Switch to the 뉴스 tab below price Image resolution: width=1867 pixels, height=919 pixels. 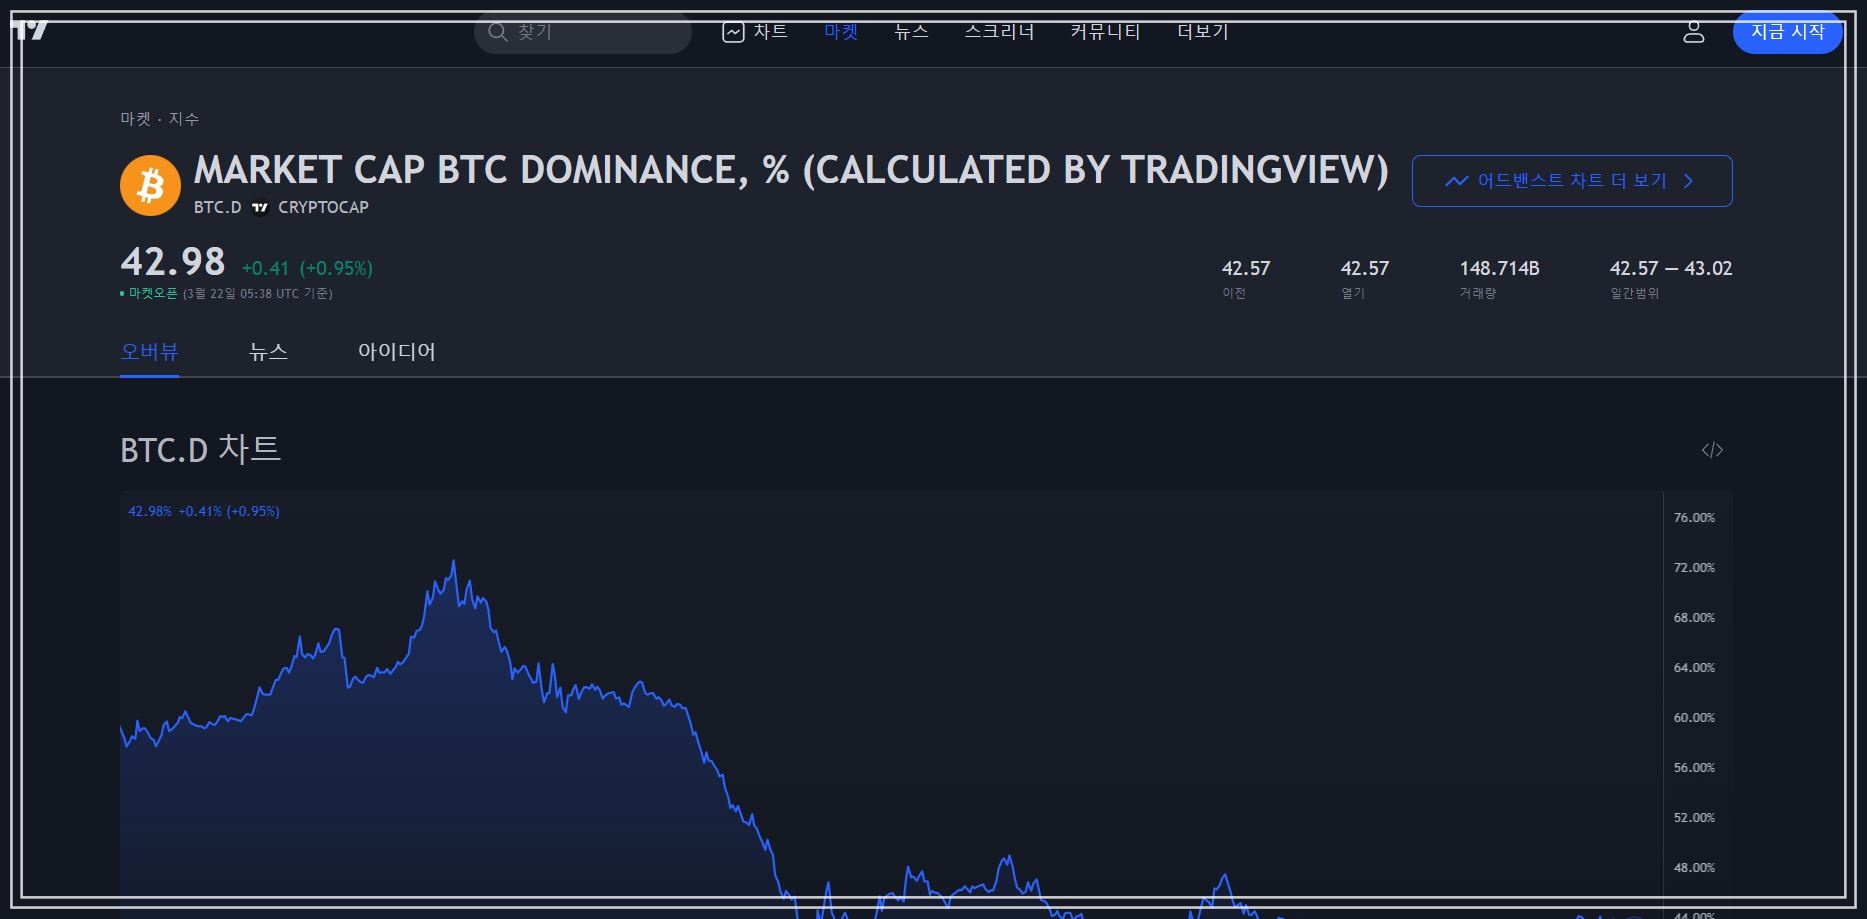point(268,352)
